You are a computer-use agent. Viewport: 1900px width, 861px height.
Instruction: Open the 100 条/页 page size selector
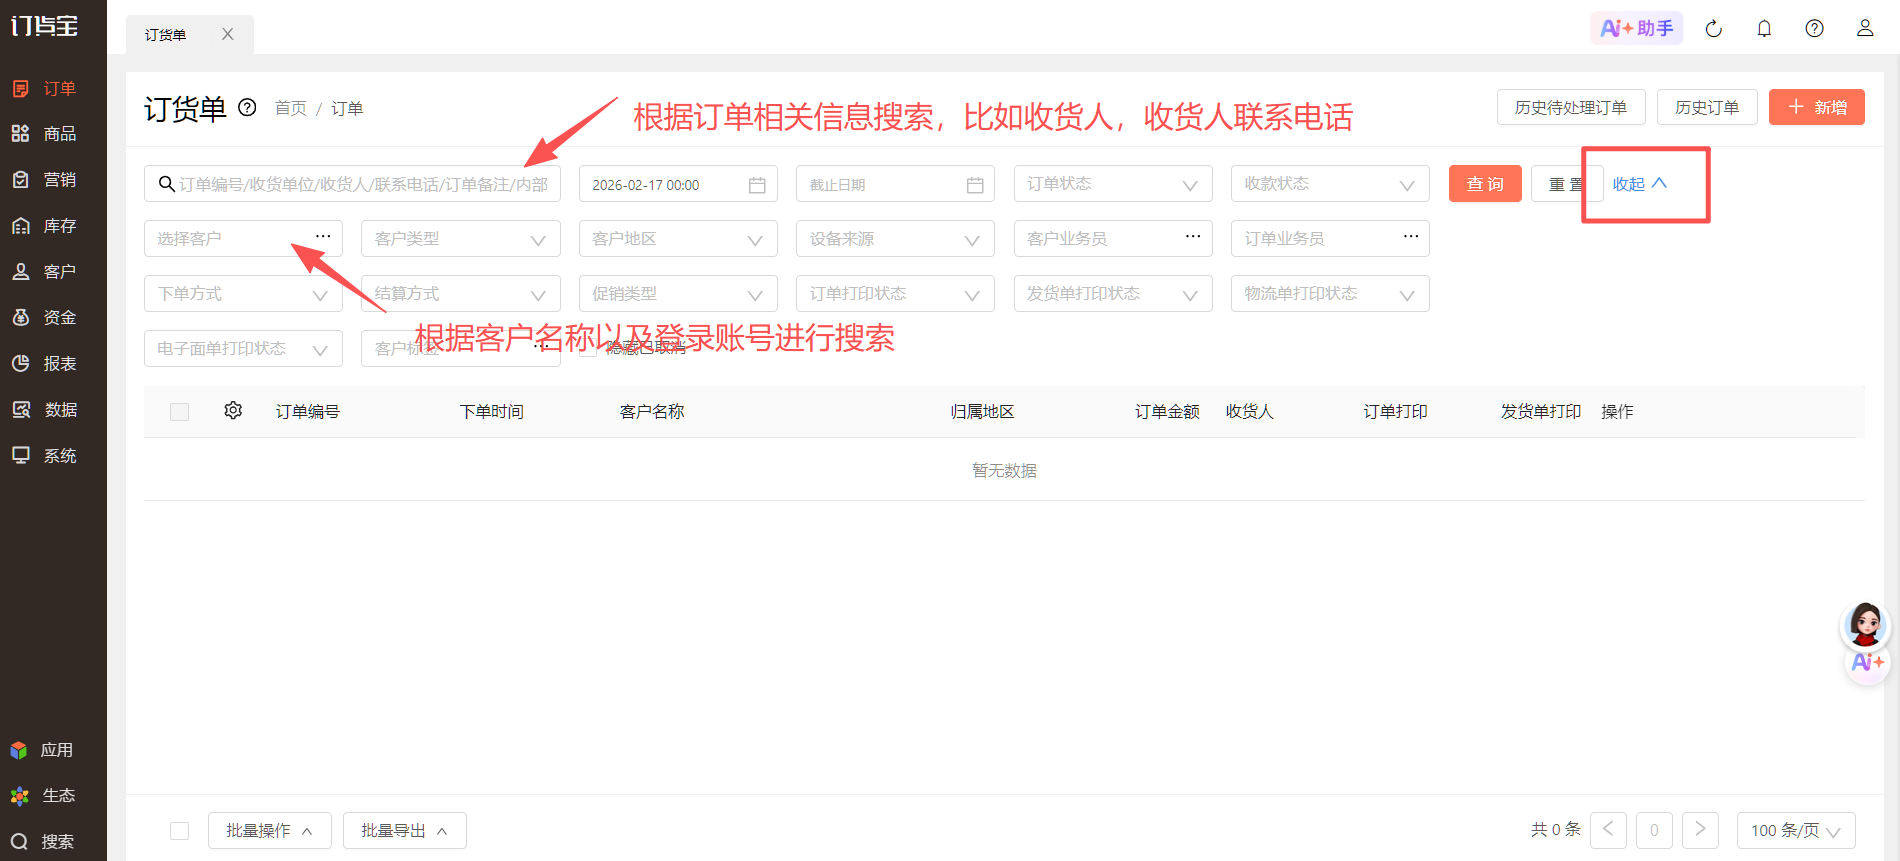click(x=1796, y=831)
